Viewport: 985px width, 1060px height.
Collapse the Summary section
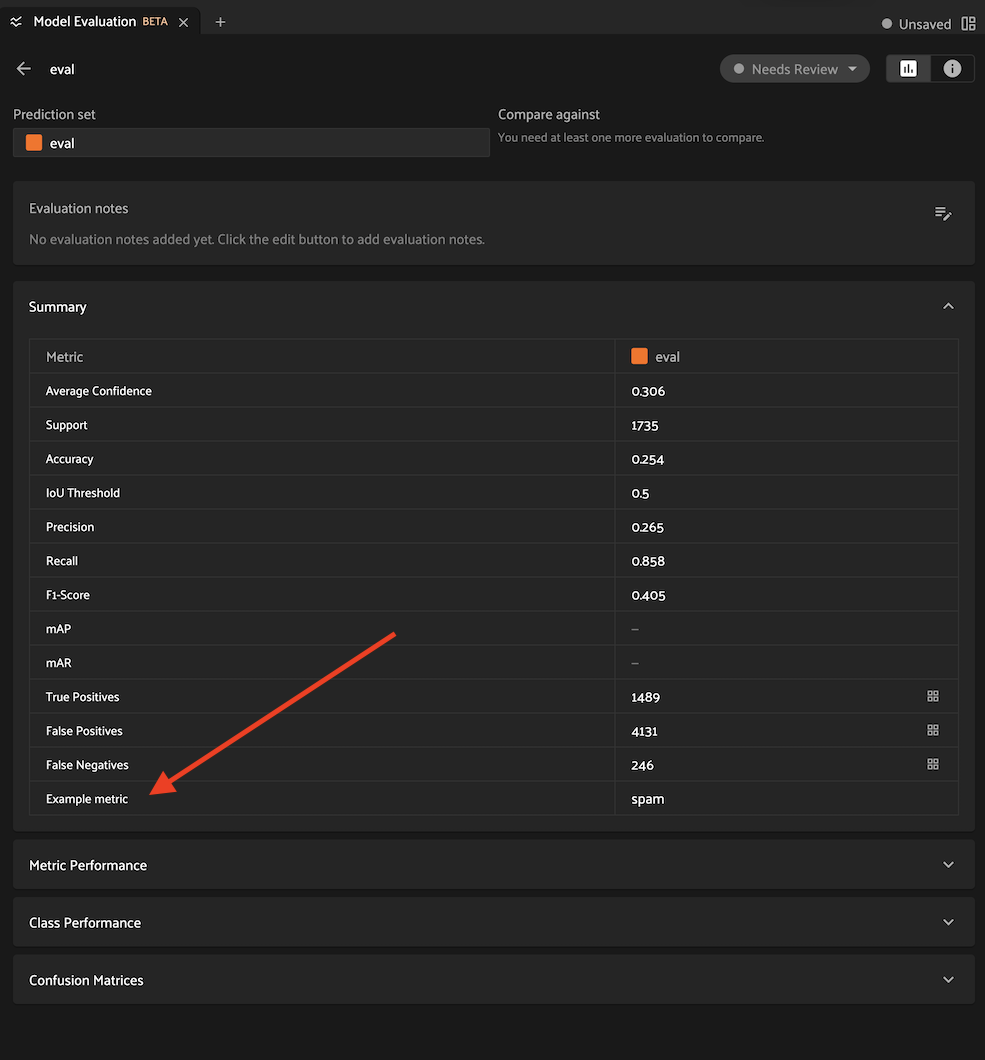(948, 306)
